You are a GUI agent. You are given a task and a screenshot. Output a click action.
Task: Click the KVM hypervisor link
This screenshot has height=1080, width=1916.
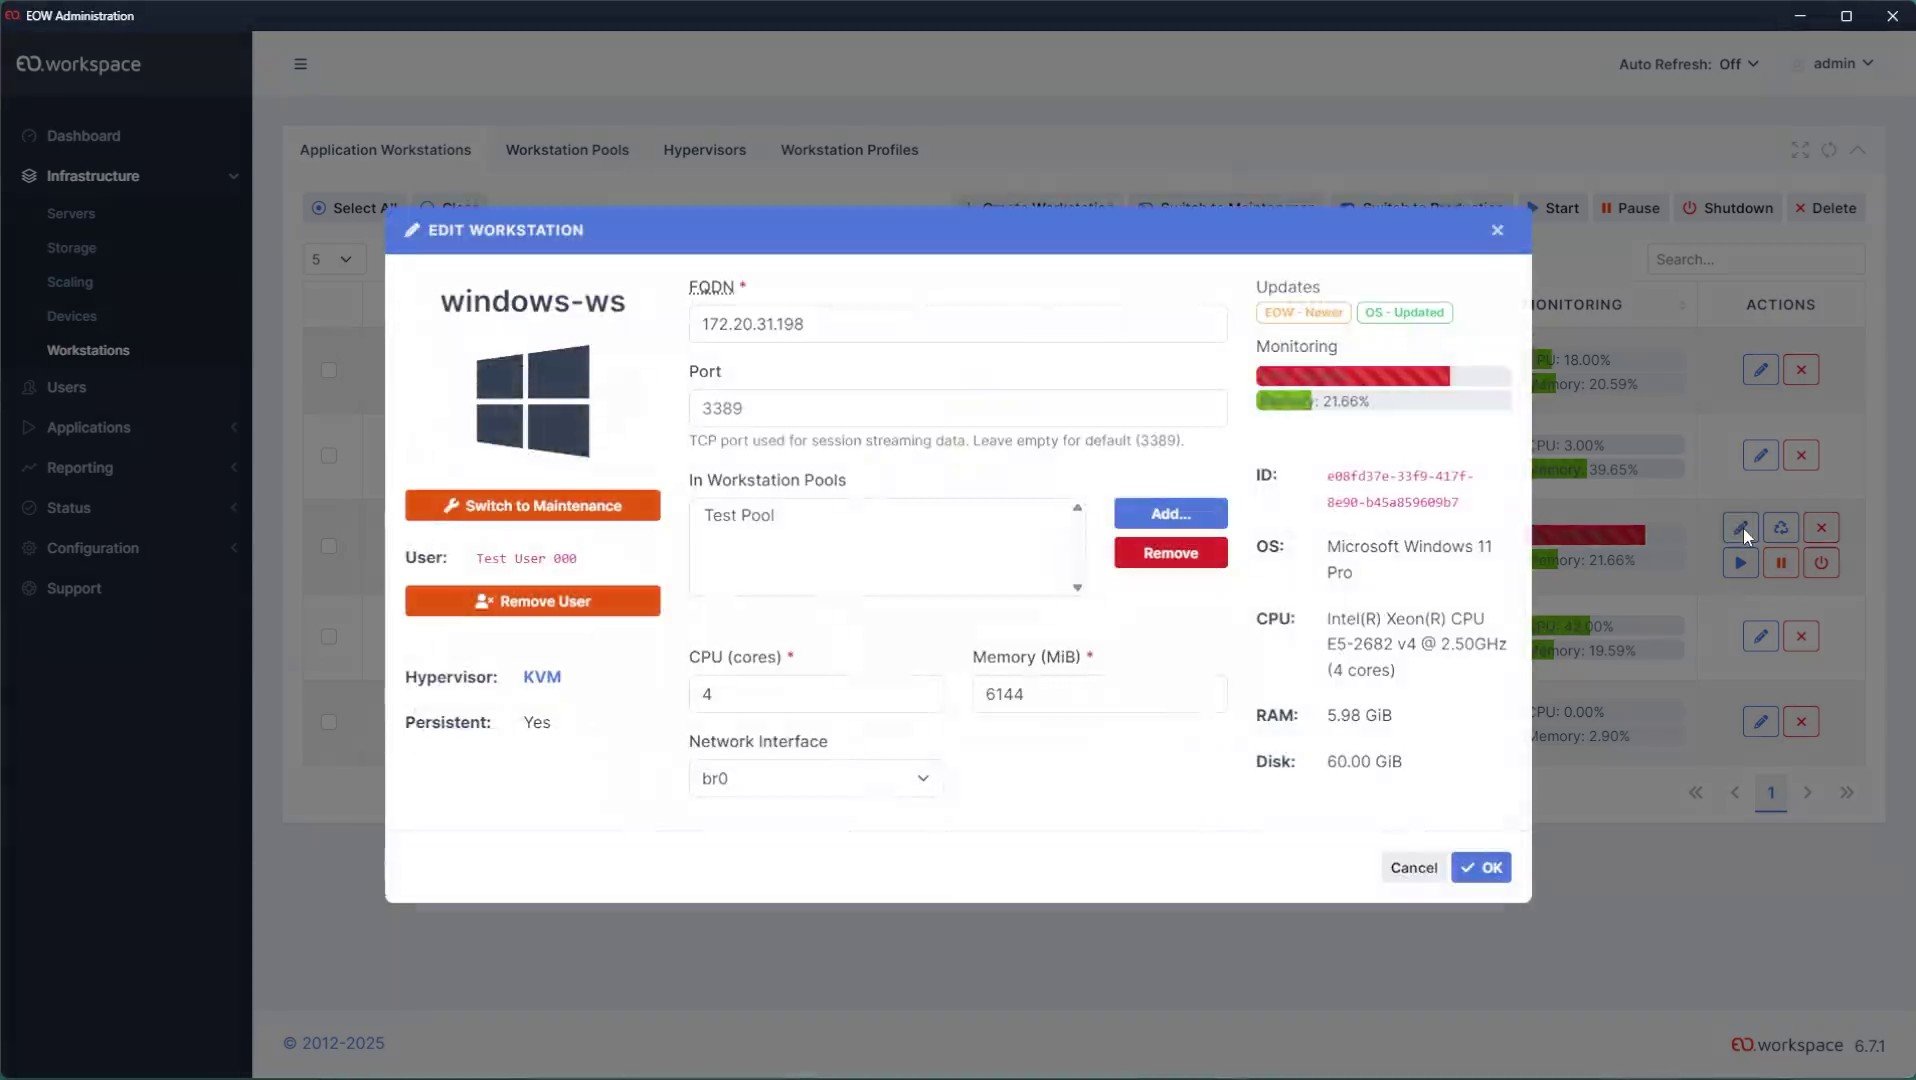click(541, 677)
